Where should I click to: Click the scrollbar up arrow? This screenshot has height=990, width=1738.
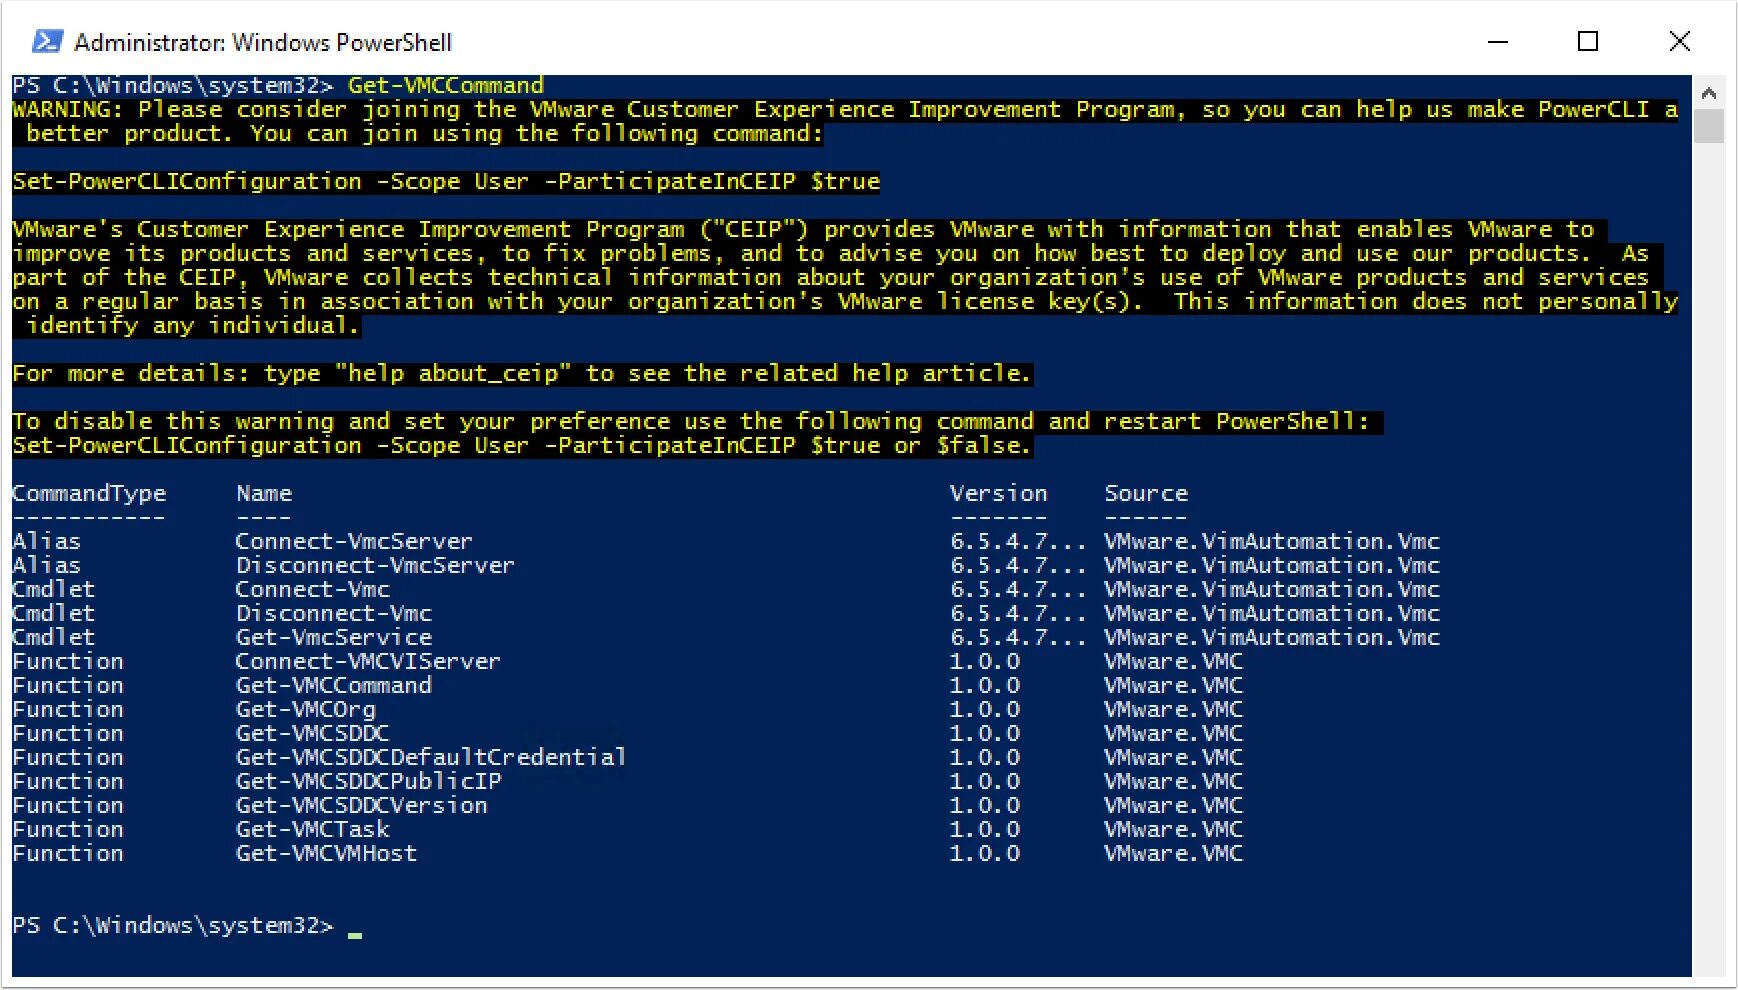click(1709, 93)
